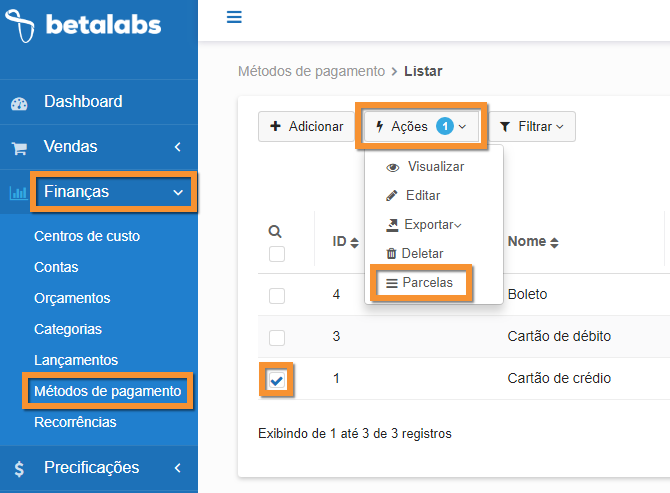Image resolution: width=670 pixels, height=493 pixels.
Task: Toggle the select-all header checkbox
Action: pyautogui.click(x=277, y=254)
